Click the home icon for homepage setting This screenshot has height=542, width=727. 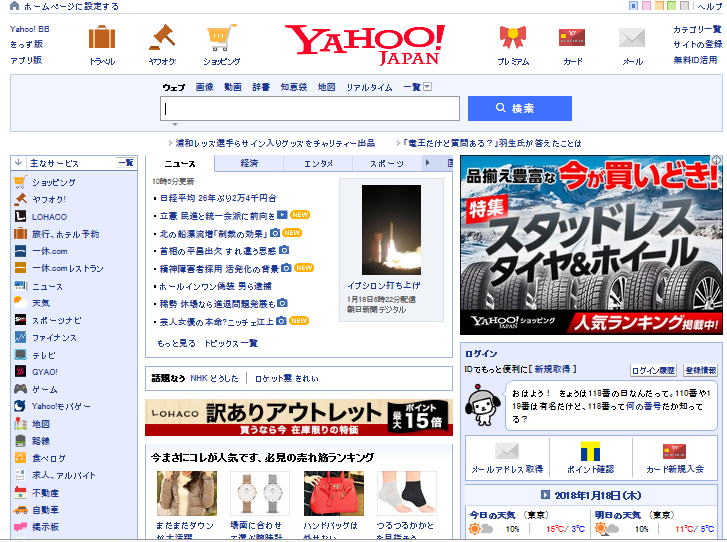point(14,6)
